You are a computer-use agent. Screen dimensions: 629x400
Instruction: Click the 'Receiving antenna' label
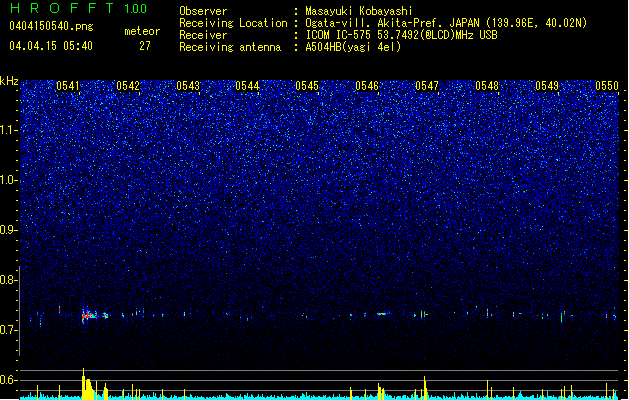230,47
